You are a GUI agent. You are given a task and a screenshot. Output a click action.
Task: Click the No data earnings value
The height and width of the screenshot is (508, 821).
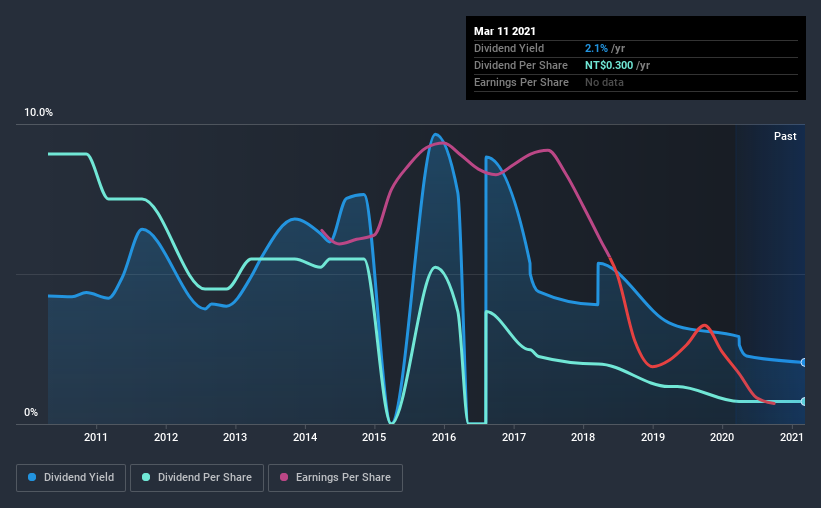(x=604, y=82)
